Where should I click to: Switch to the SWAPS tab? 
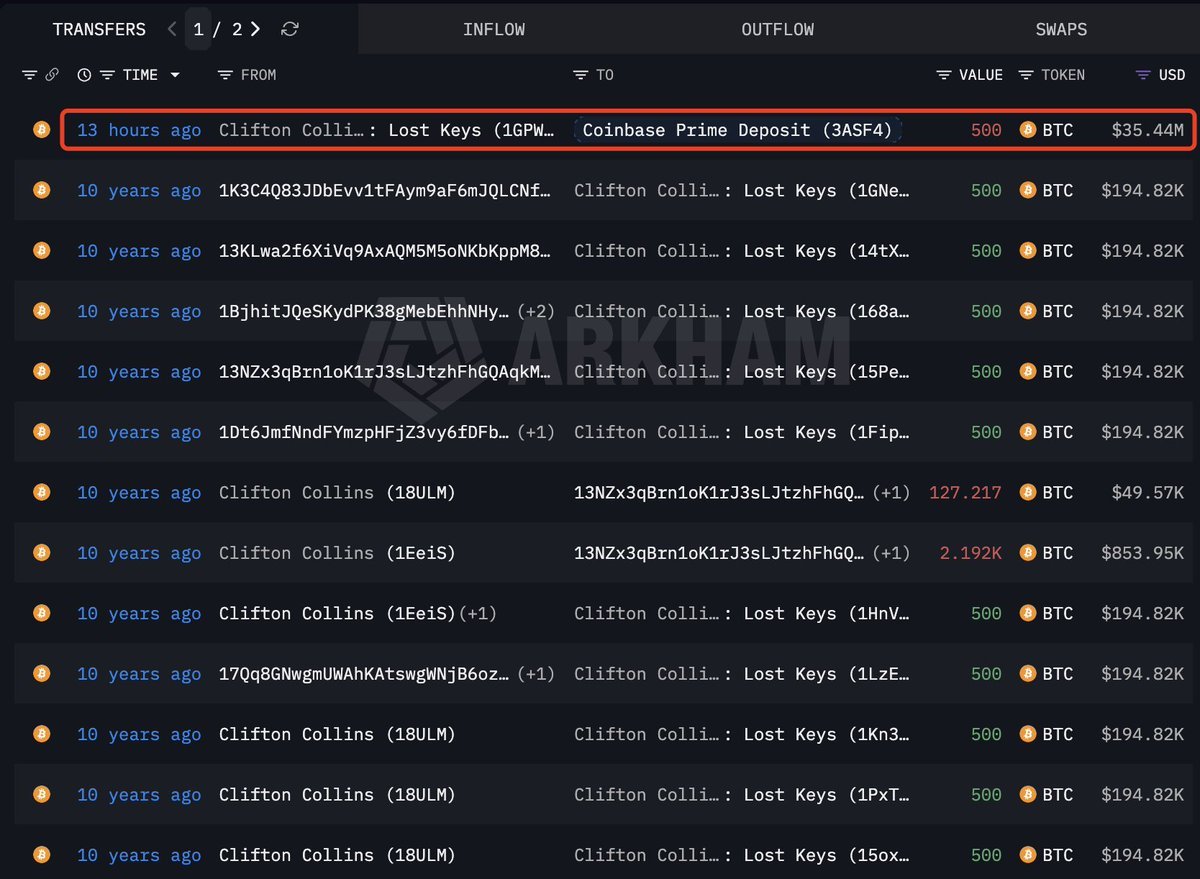pyautogui.click(x=1061, y=29)
